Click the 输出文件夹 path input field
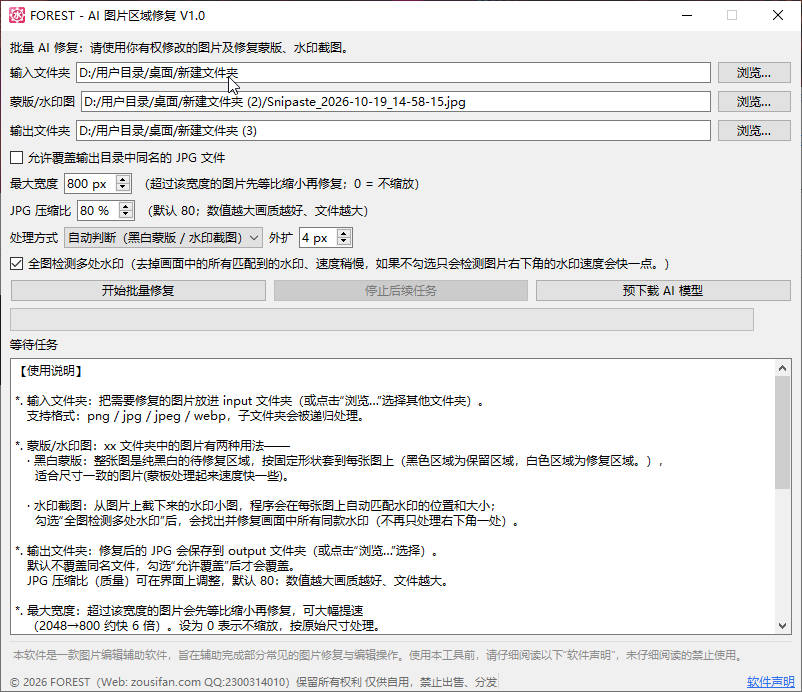802x692 pixels. coord(393,131)
